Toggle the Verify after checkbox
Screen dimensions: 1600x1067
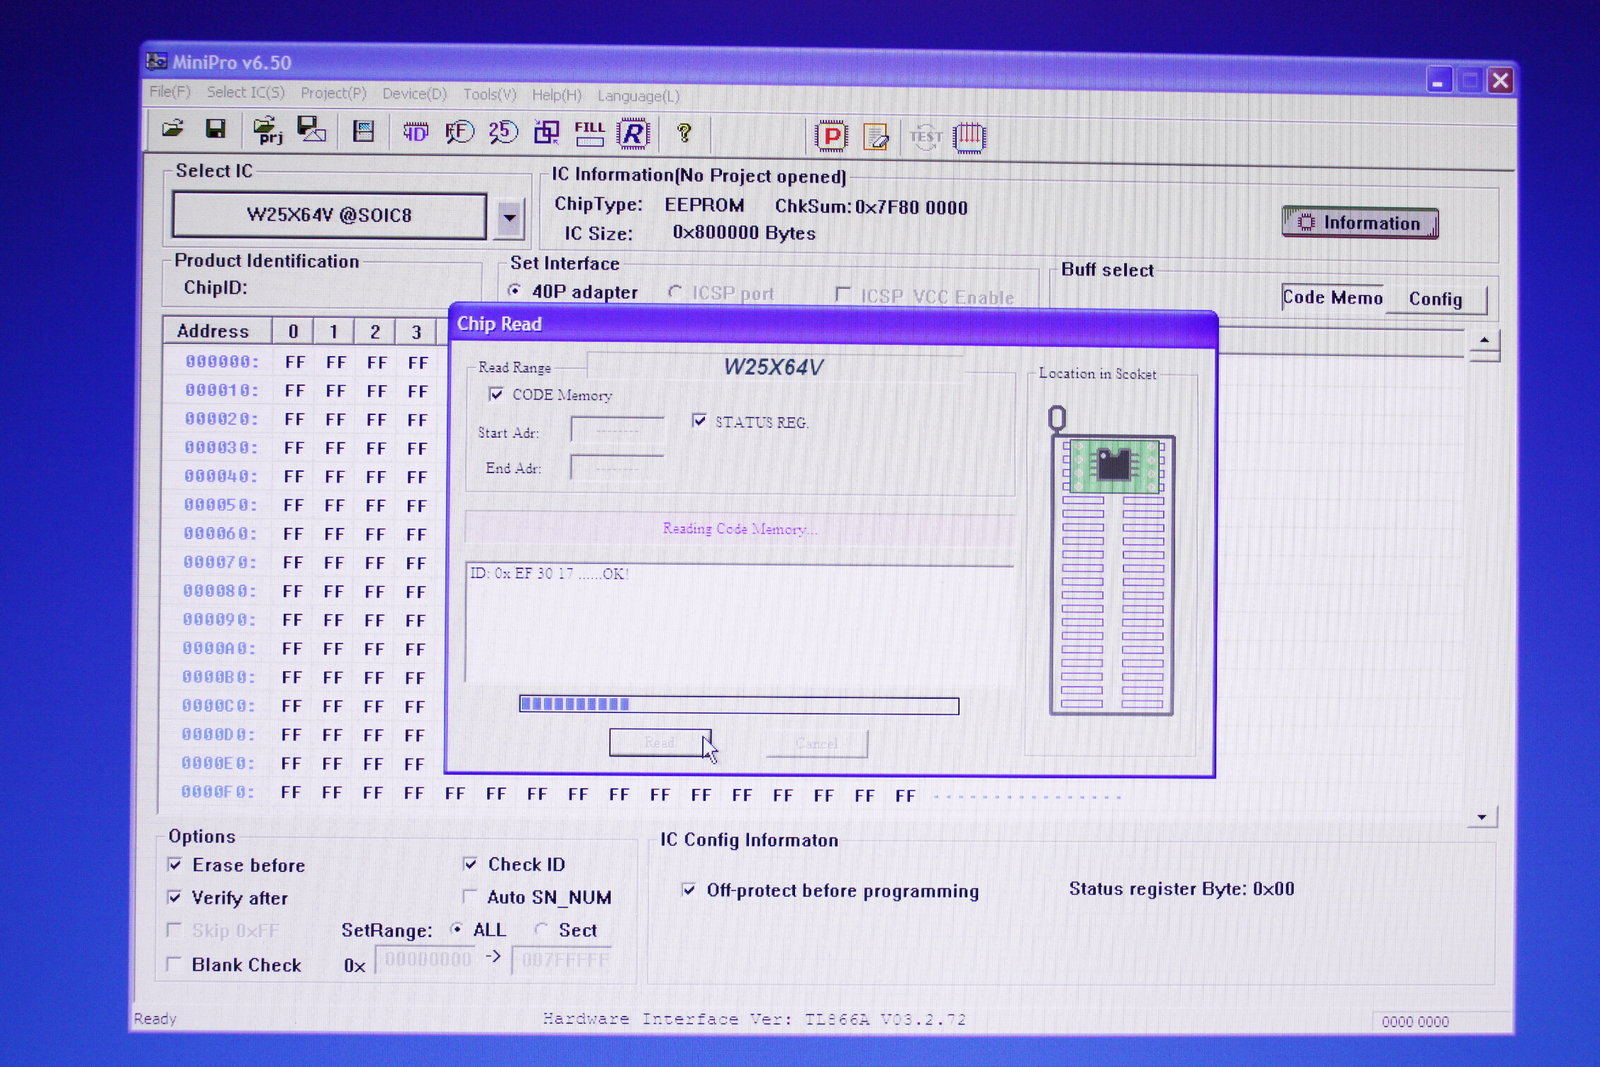click(x=175, y=897)
